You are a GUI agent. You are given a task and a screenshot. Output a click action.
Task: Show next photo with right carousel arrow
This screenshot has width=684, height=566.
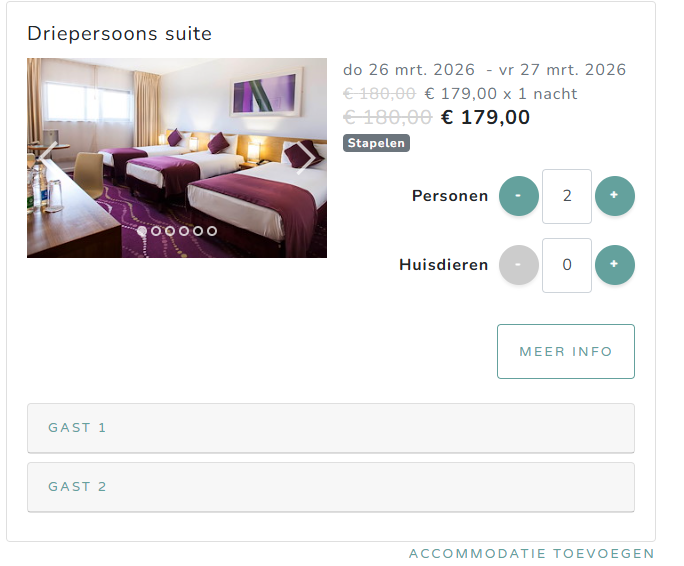tap(306, 158)
